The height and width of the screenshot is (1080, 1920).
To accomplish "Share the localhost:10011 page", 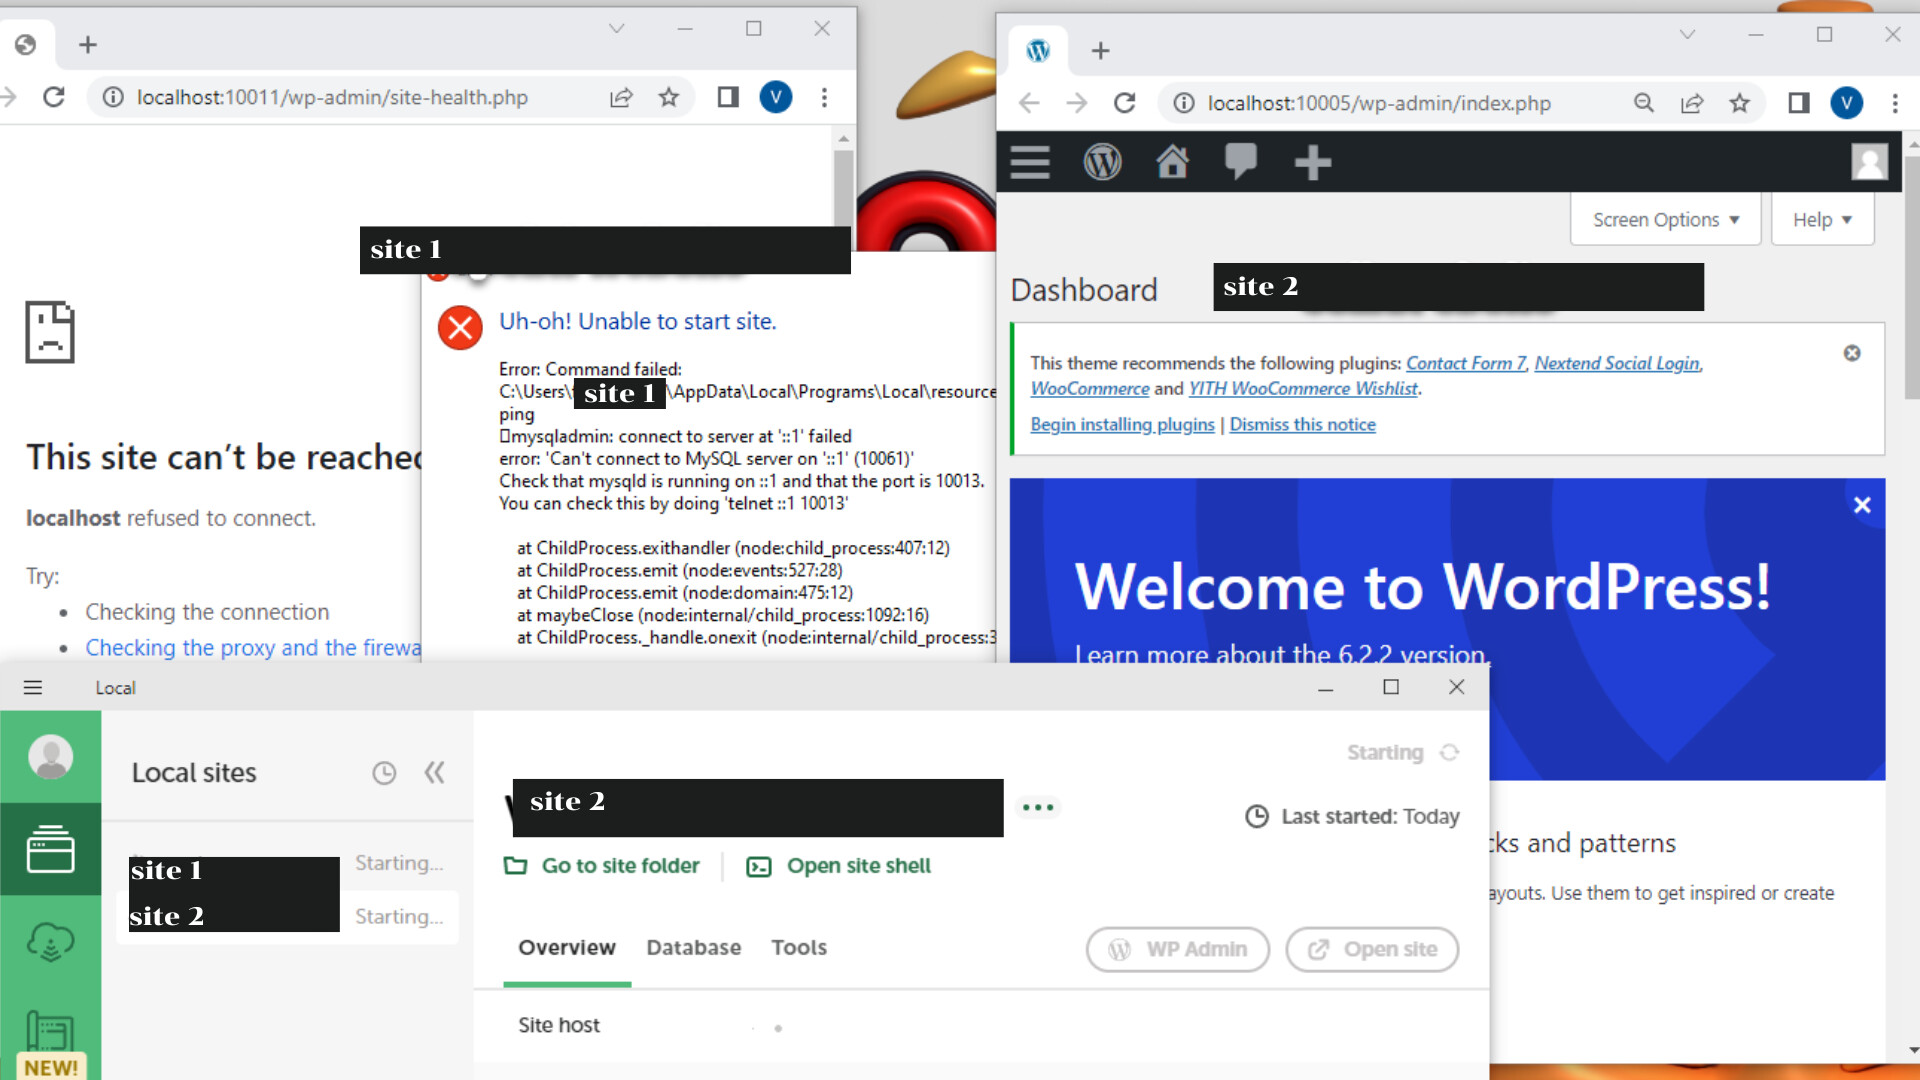I will [x=621, y=97].
